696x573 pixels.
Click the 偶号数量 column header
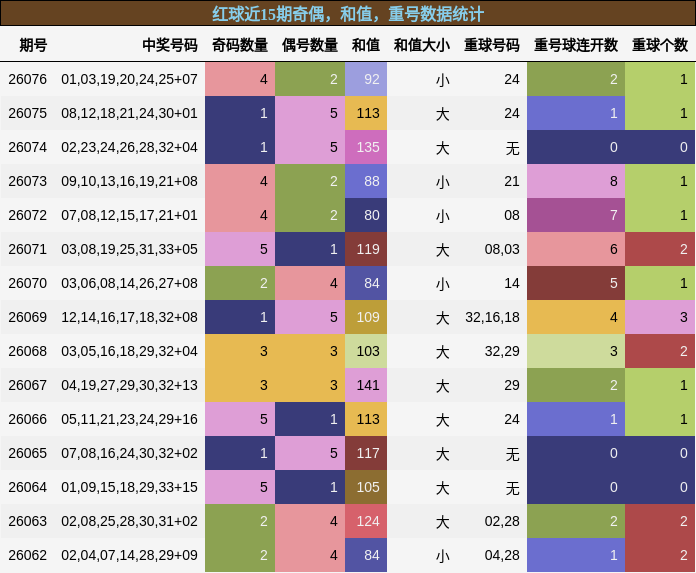pyautogui.click(x=310, y=45)
